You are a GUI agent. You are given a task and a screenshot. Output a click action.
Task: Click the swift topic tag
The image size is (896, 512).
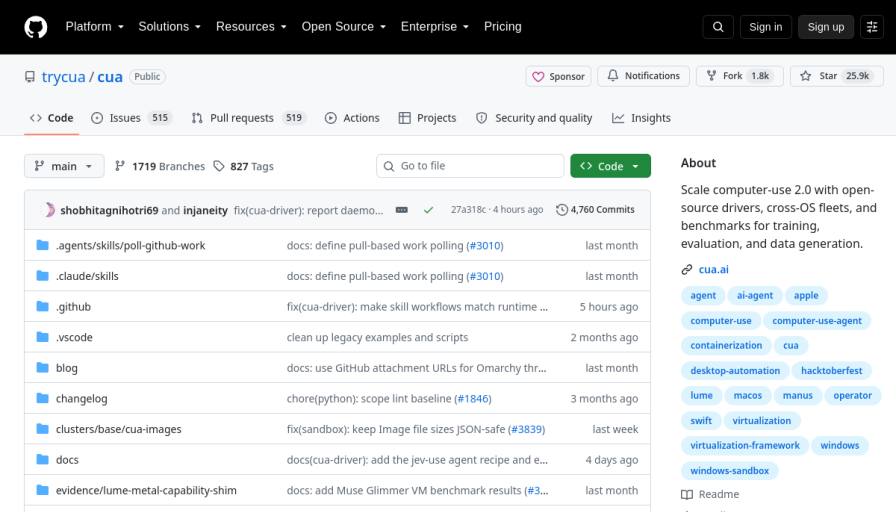[x=701, y=421]
